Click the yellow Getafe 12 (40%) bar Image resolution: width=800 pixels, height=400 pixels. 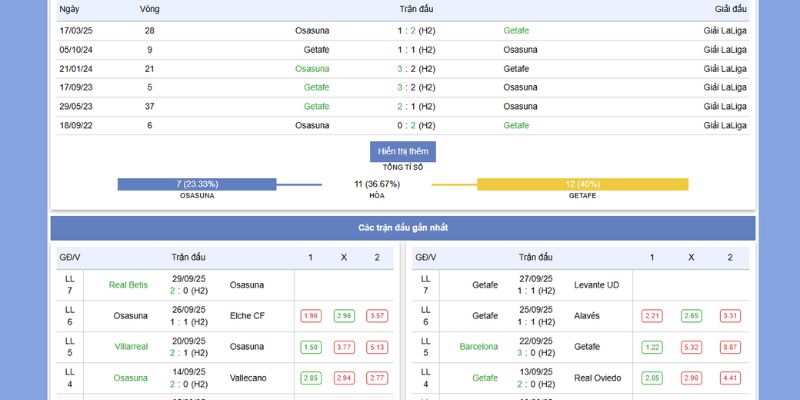[582, 184]
